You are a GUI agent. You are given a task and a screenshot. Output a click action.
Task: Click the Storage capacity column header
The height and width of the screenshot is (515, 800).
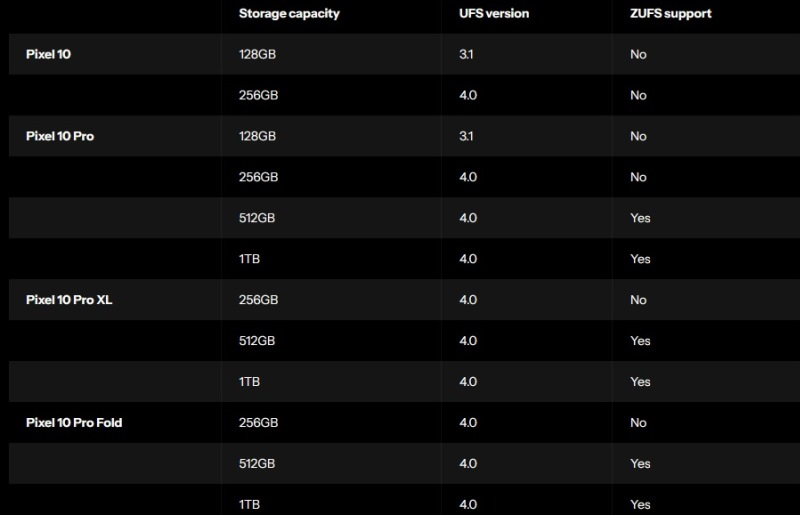pyautogui.click(x=289, y=14)
